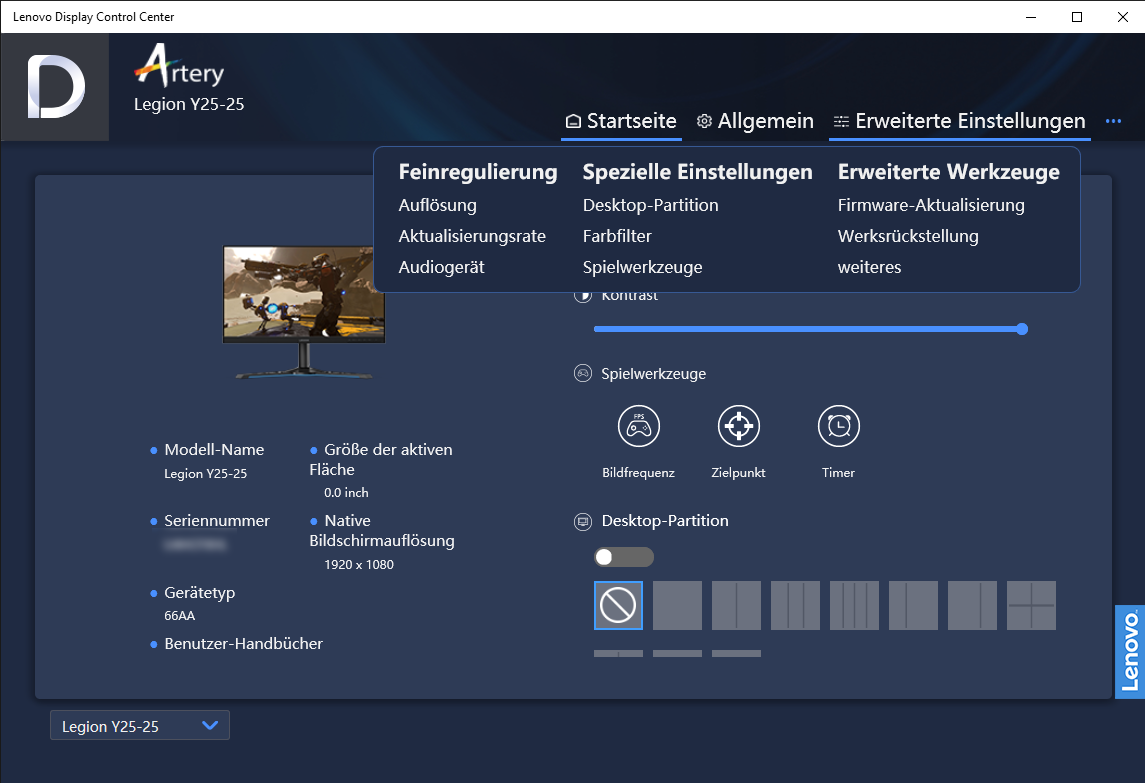Choose Desktop-Partition under Spezielle Einstellungen
Image resolution: width=1145 pixels, height=783 pixels.
pos(651,205)
